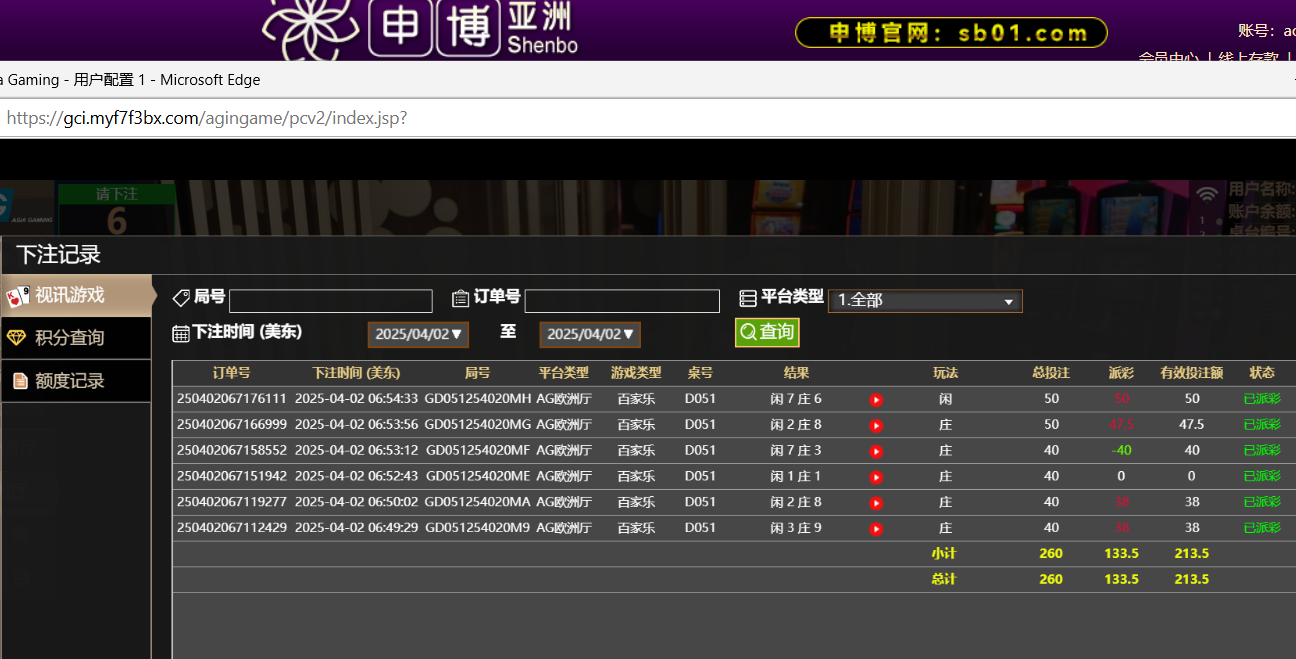
Task: Play video replay for round GD051254020MA
Action: click(876, 503)
